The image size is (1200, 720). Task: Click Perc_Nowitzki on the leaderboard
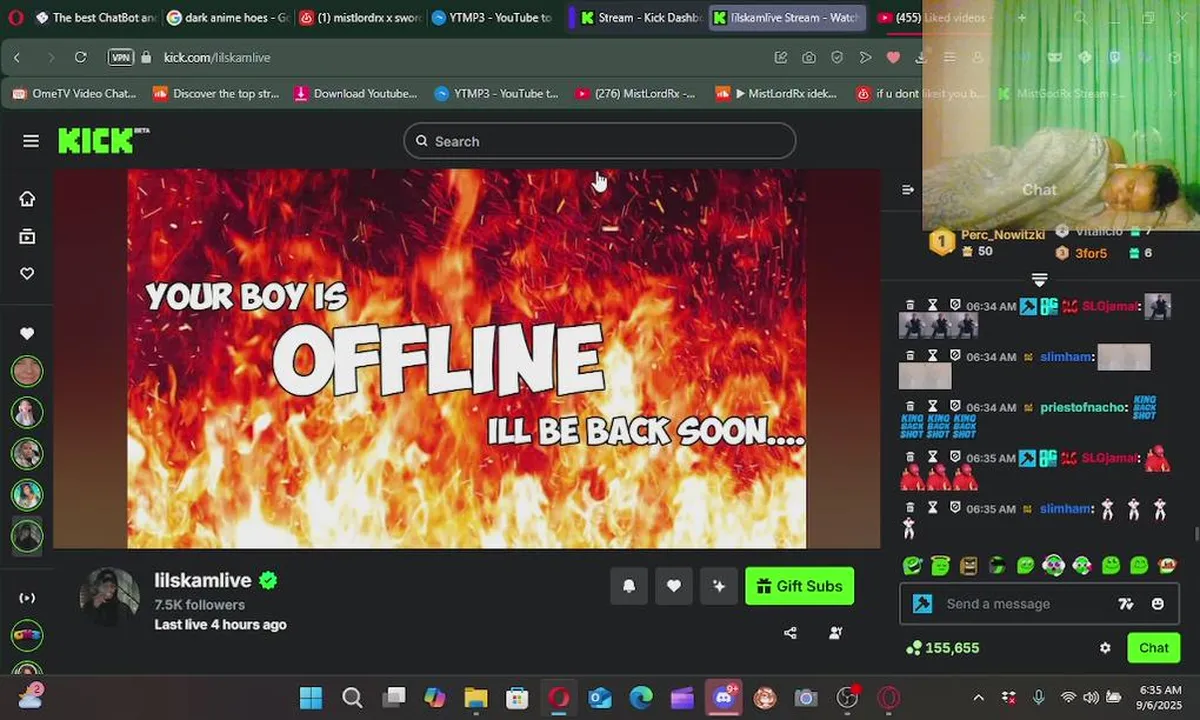click(x=1002, y=235)
